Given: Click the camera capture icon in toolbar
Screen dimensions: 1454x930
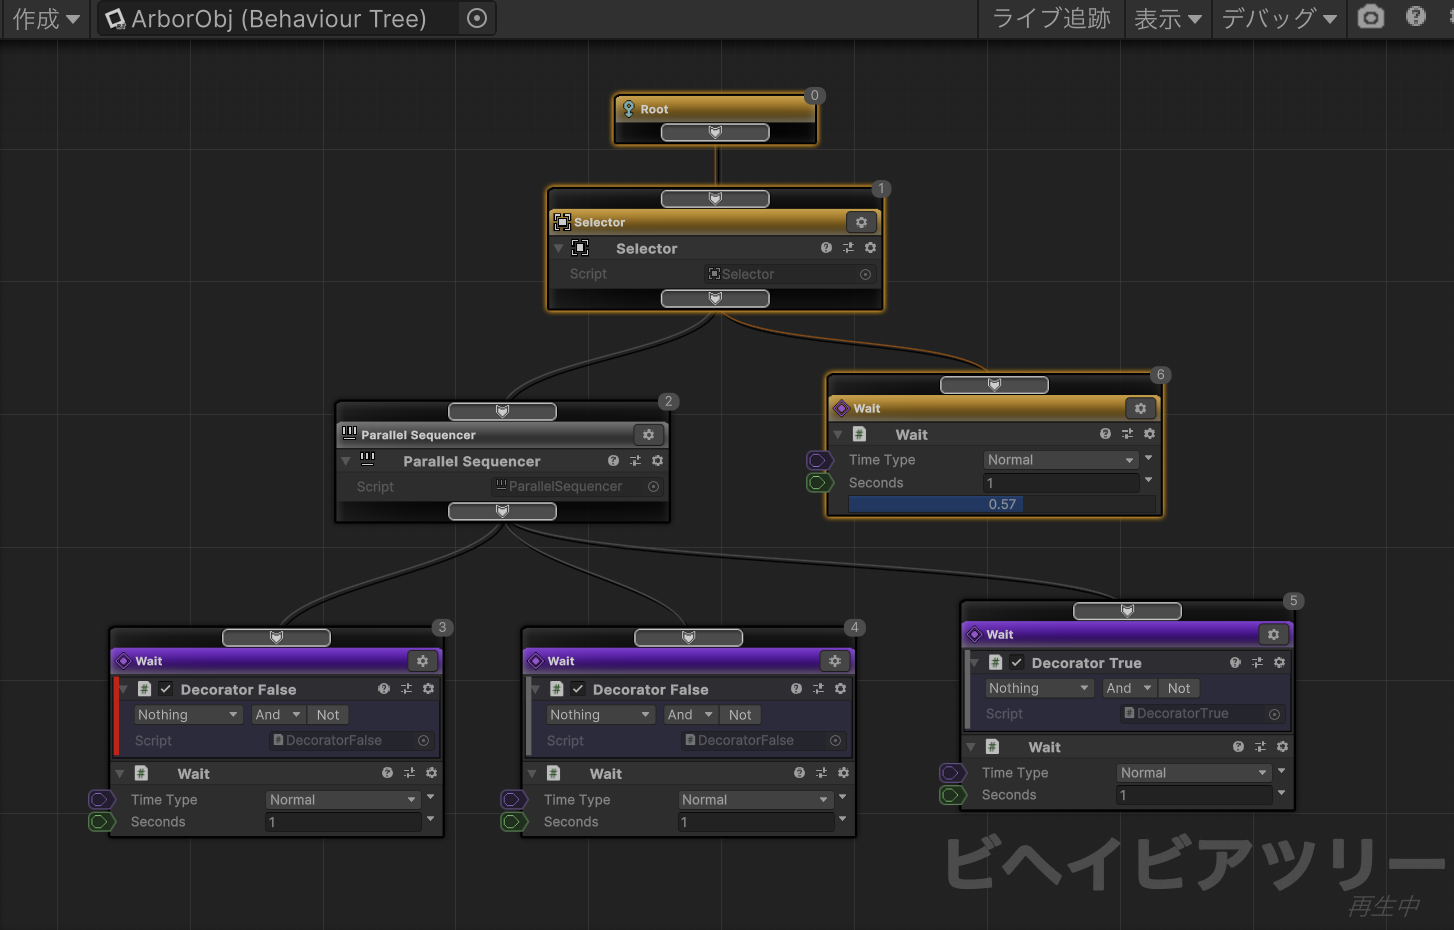Looking at the screenshot, I should tap(1371, 17).
